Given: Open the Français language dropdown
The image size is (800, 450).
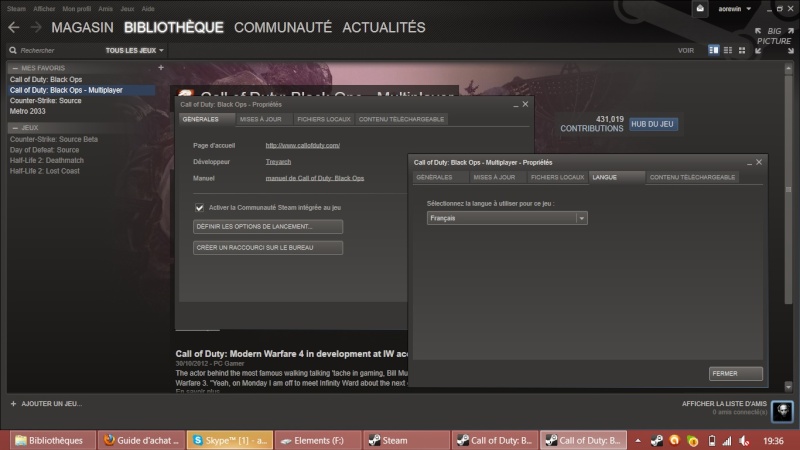Looking at the screenshot, I should 507,218.
